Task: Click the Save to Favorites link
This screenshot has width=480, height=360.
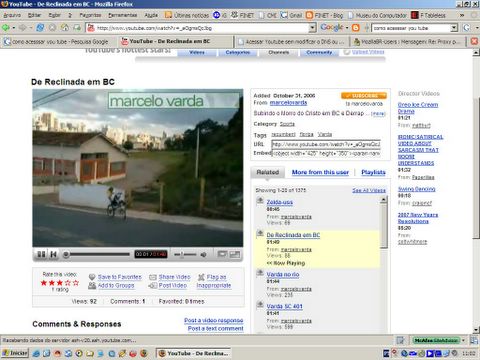Action: tap(120, 277)
